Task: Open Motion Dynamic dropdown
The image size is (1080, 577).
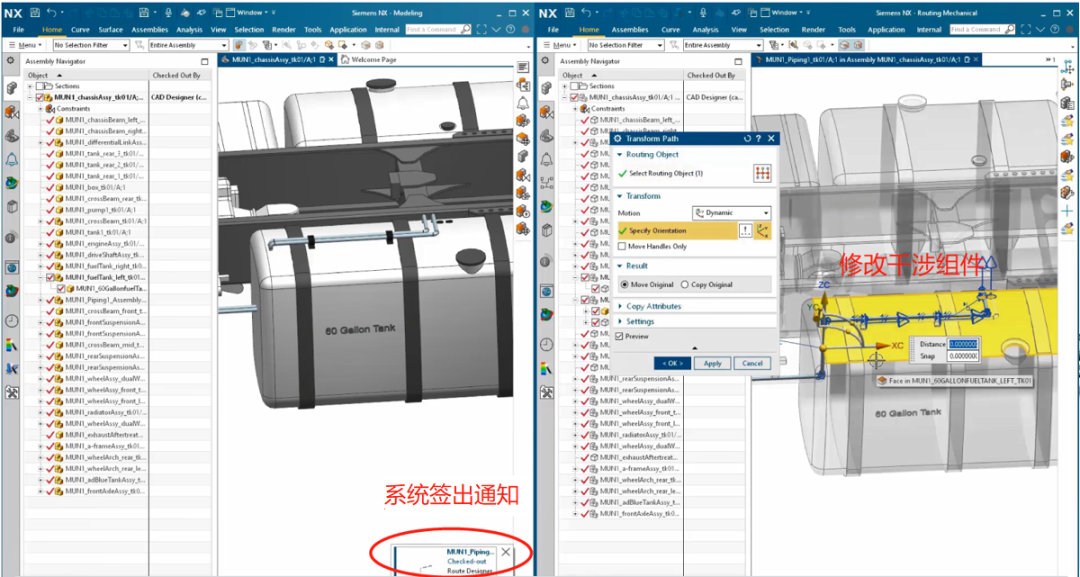Action: 731,213
